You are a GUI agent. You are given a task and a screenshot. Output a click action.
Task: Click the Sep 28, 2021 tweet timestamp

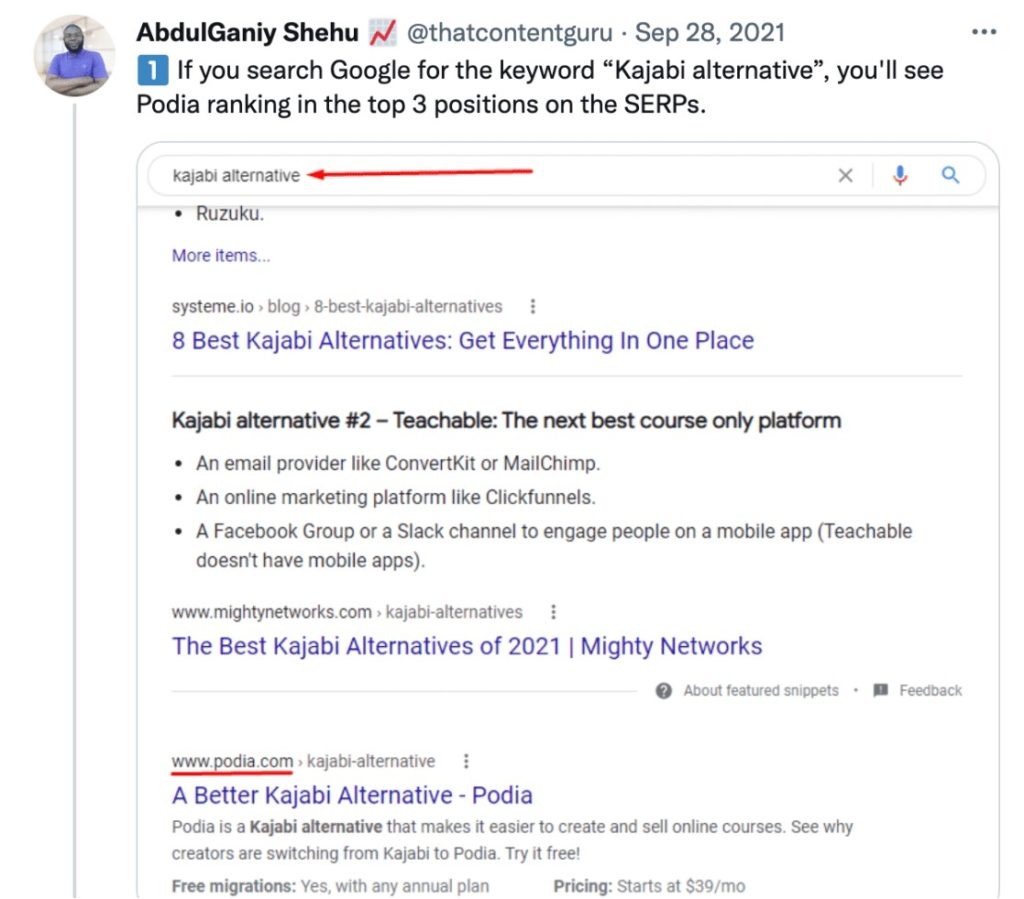point(712,32)
